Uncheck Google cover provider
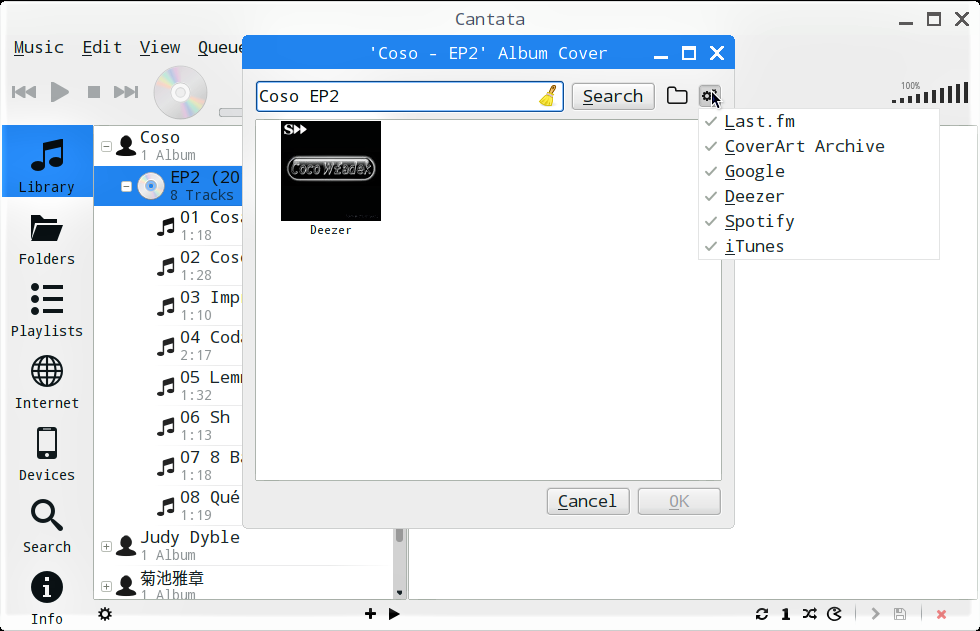This screenshot has height=631, width=980. tap(819, 171)
